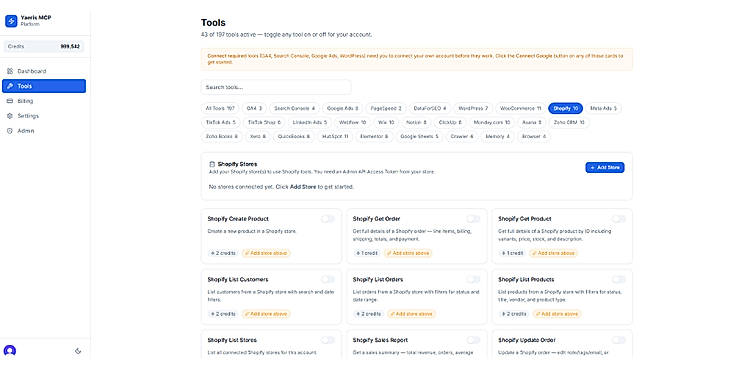Click the user avatar icon at bottom left

tap(10, 351)
